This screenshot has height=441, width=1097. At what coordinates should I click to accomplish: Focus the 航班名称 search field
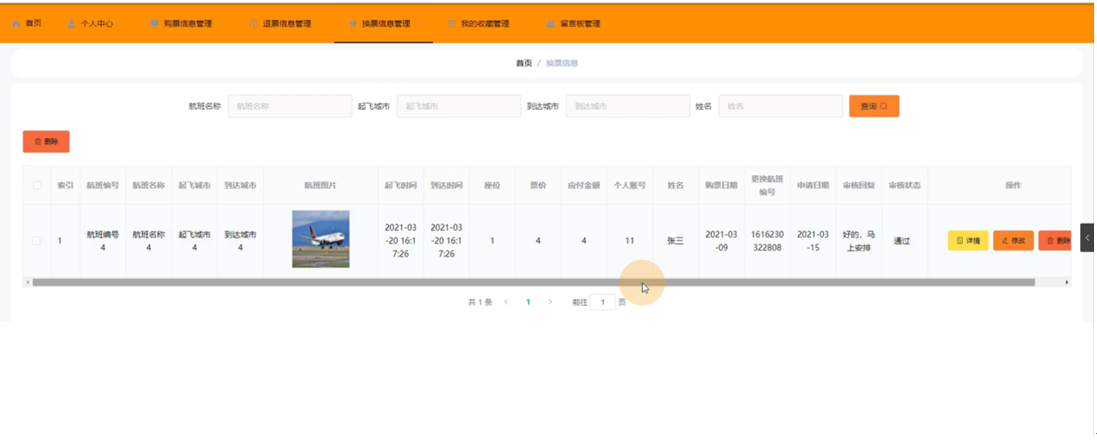(x=290, y=106)
